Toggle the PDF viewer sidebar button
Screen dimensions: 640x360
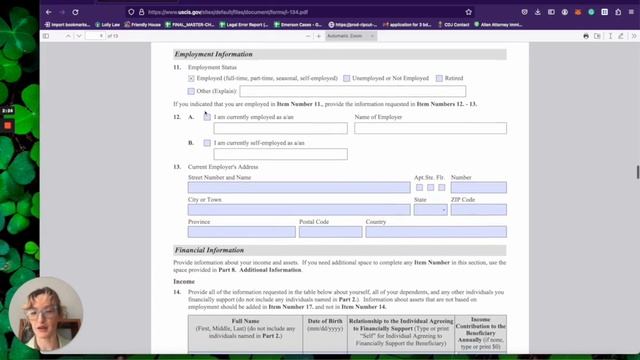(46, 36)
